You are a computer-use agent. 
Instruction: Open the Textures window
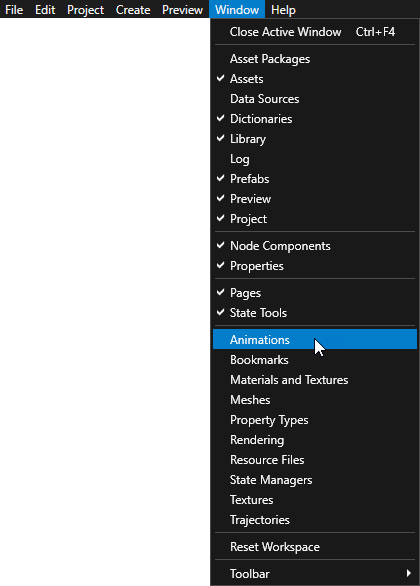click(315, 500)
